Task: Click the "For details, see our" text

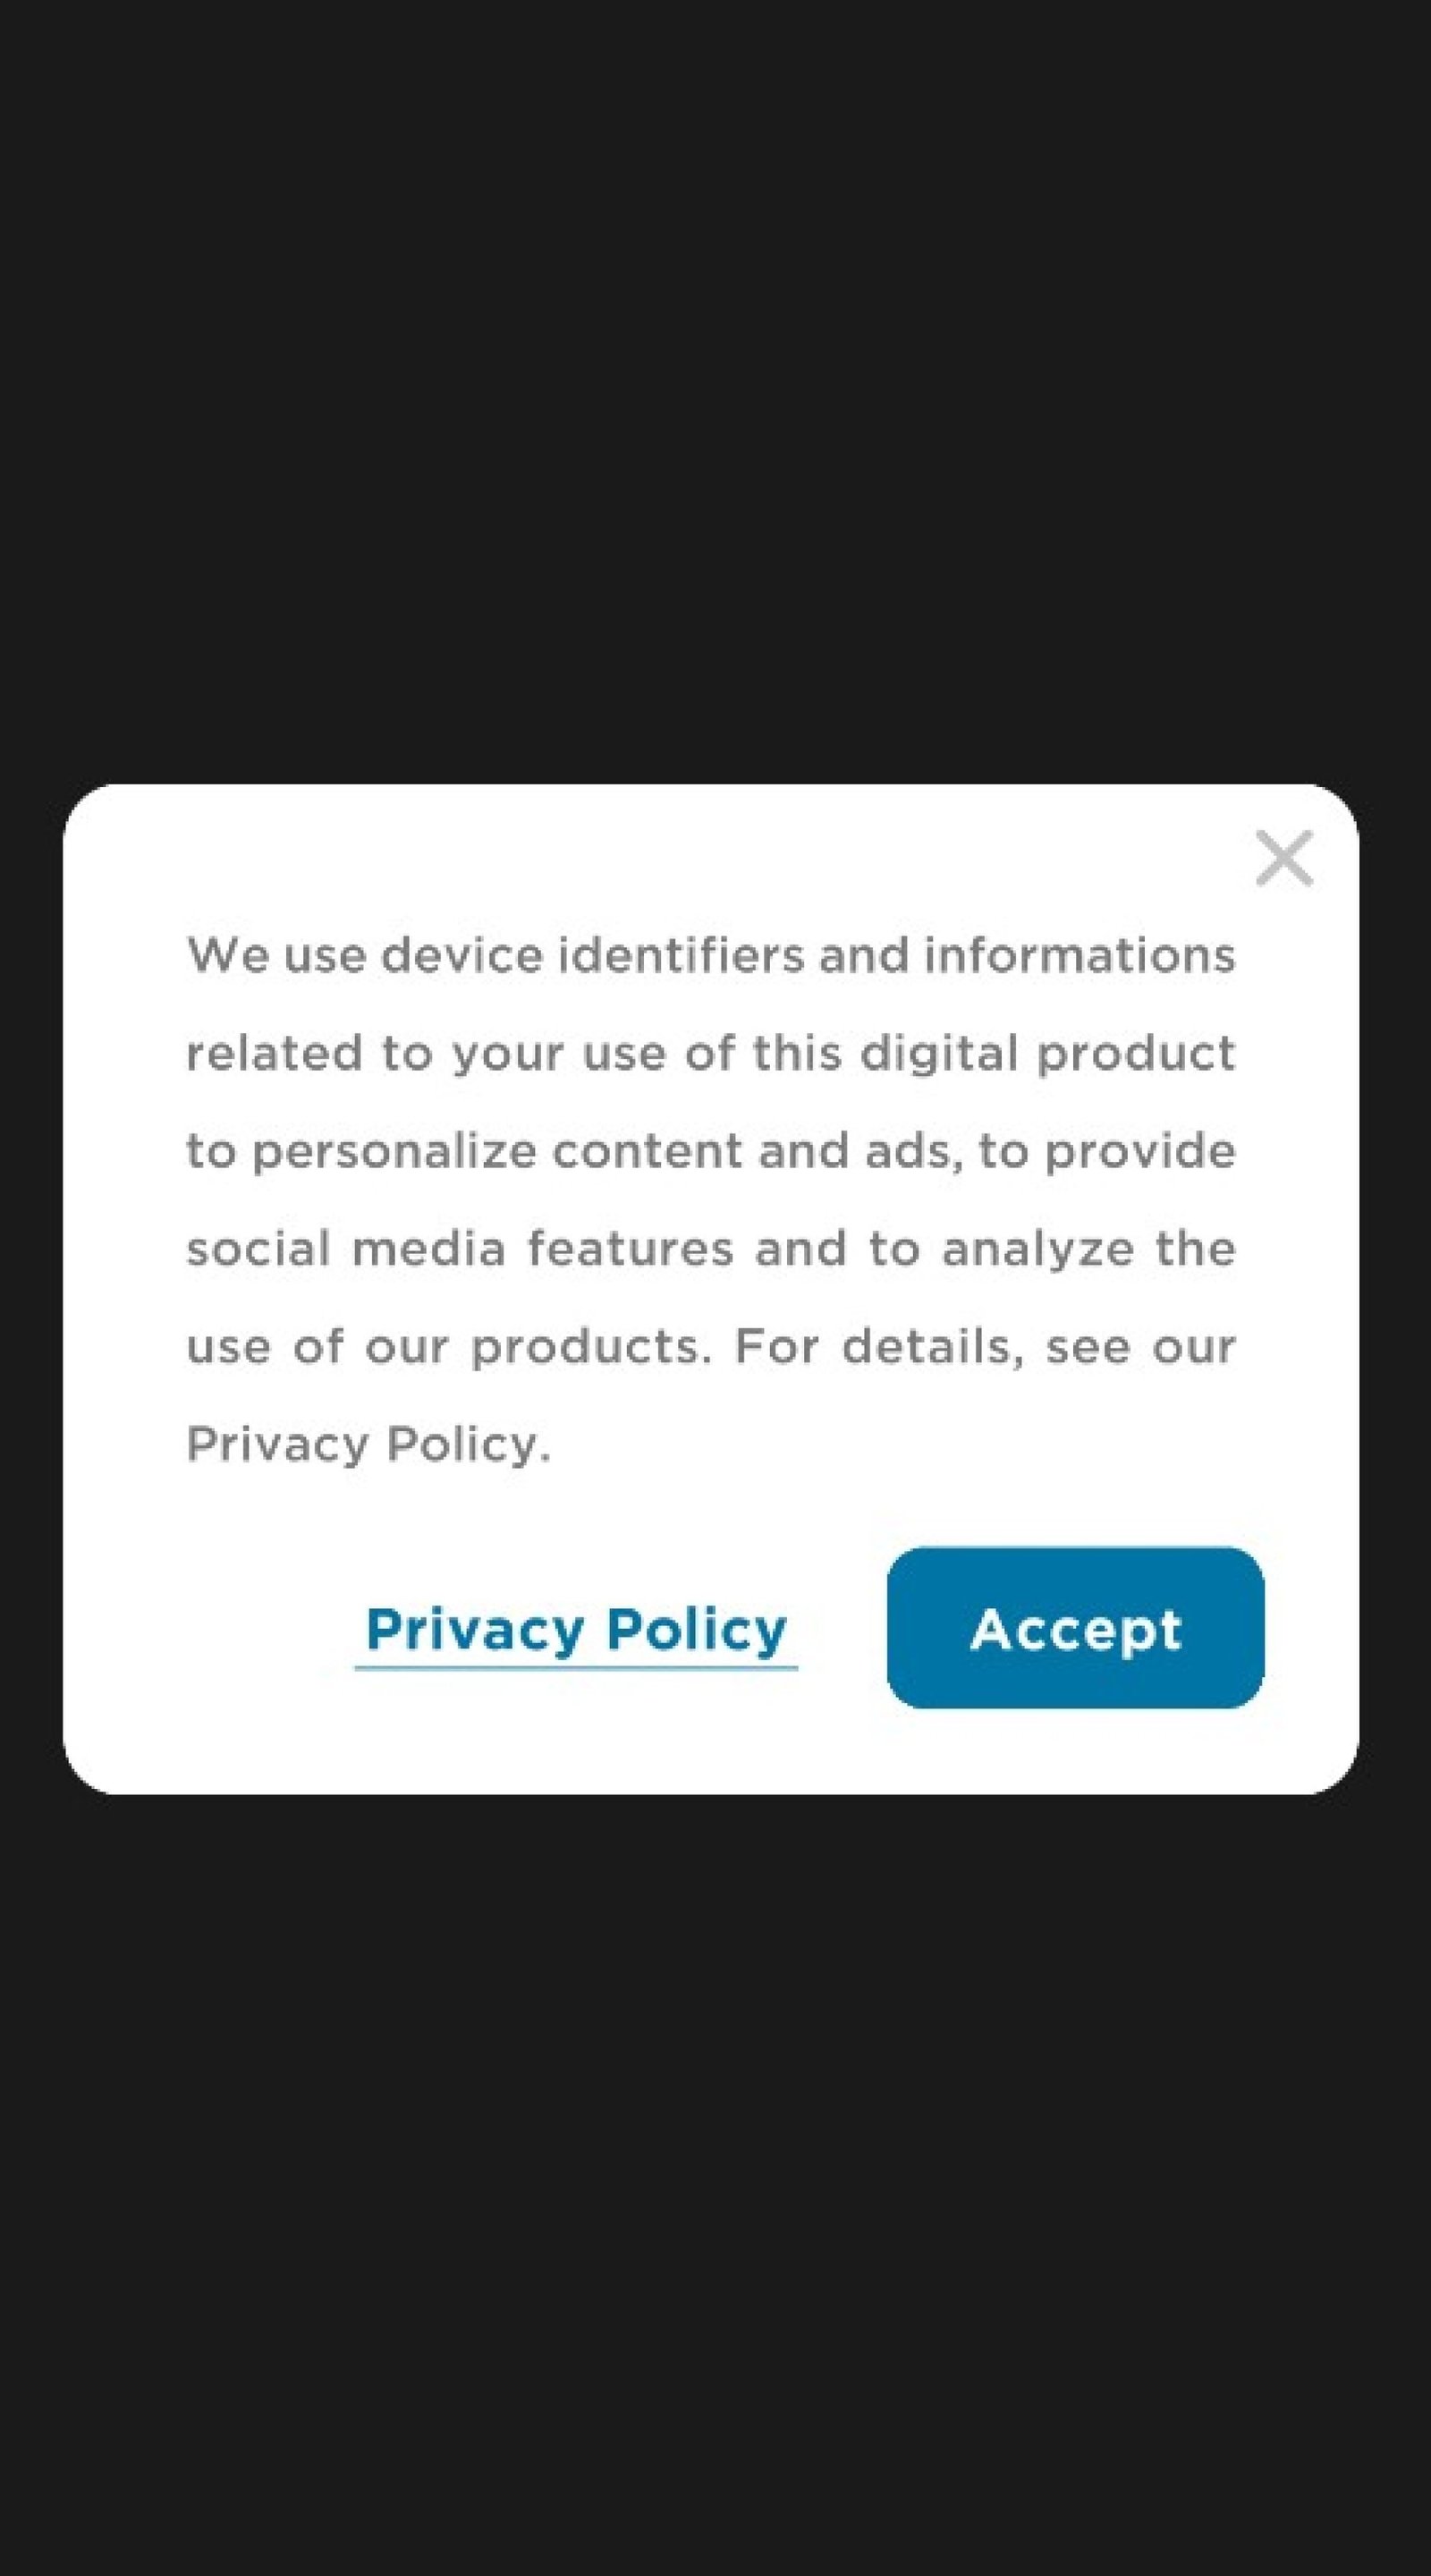Action: 985,1347
